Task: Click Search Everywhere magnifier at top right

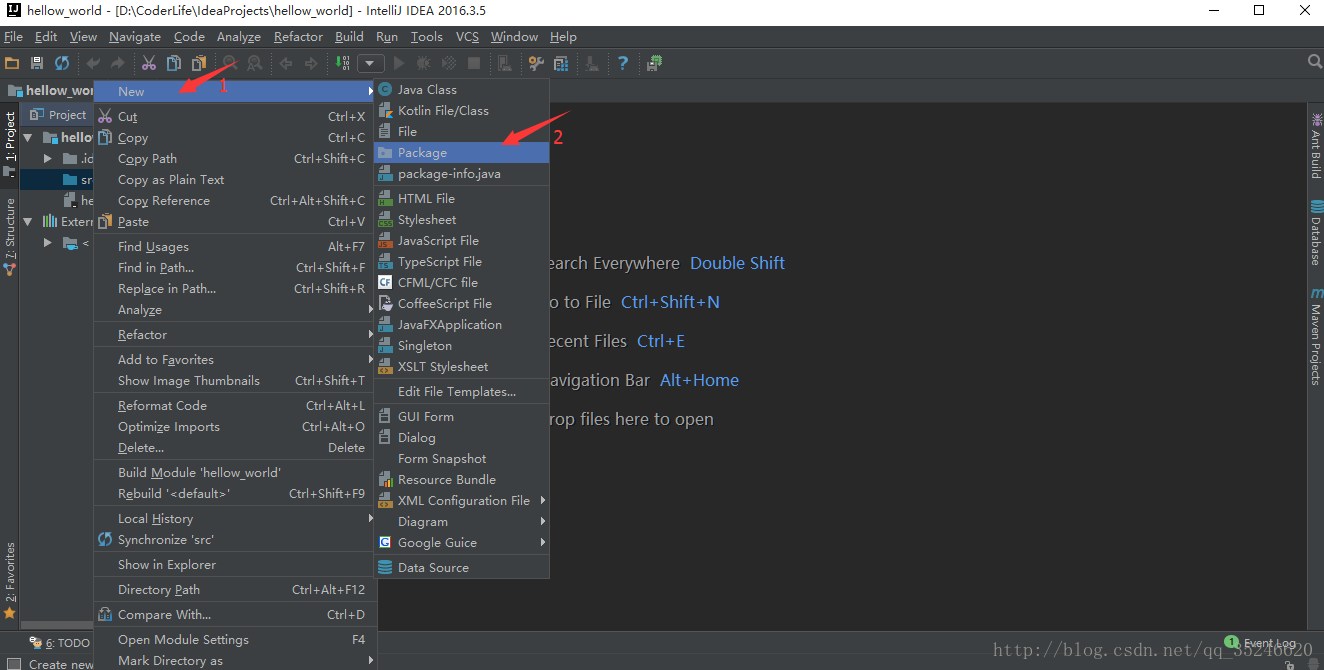Action: 1315,62
